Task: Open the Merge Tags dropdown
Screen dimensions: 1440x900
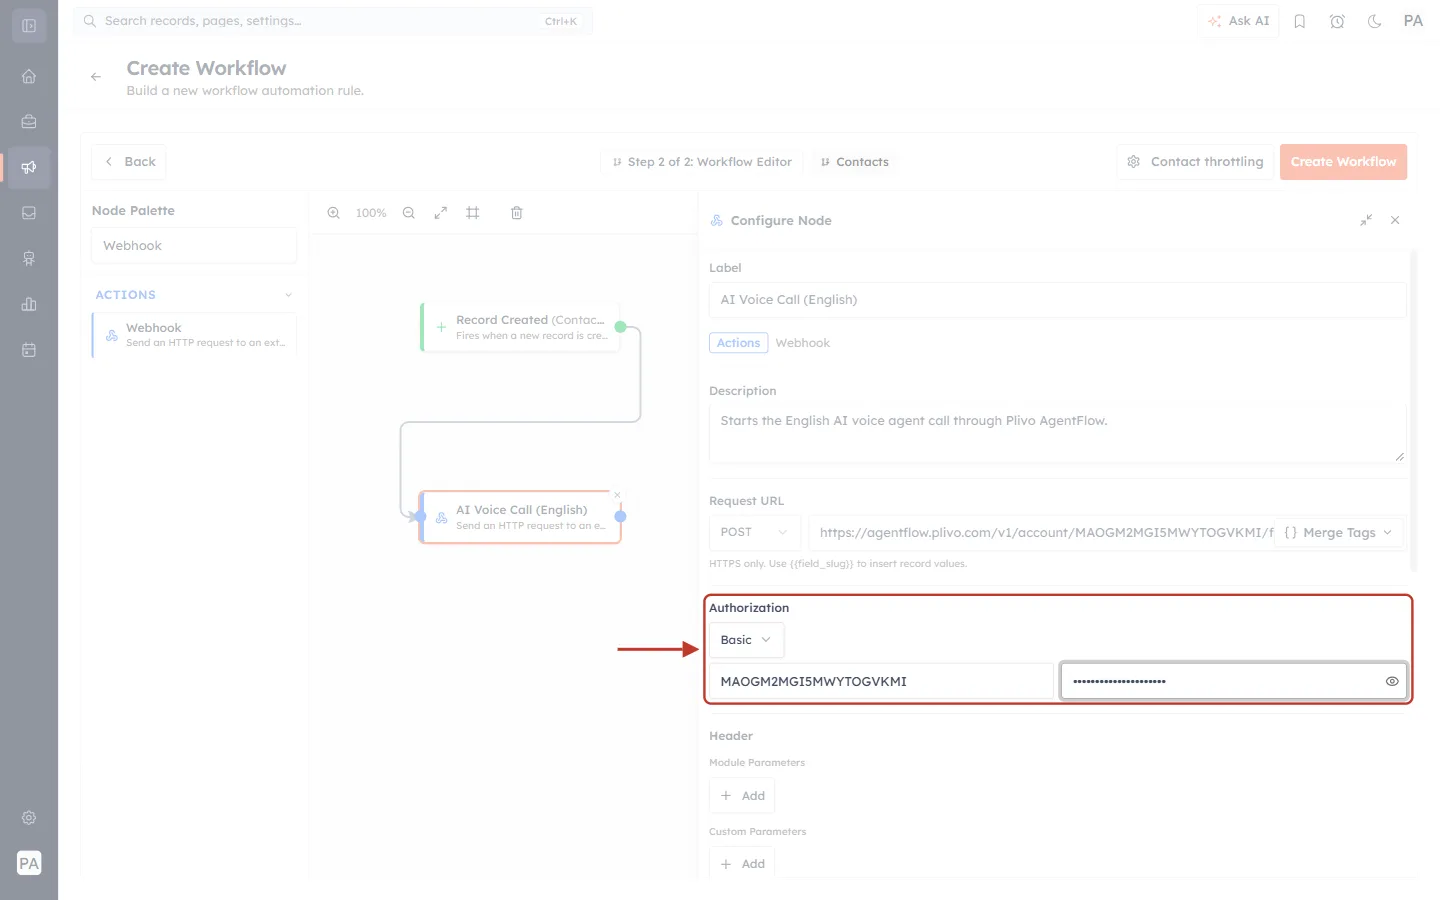Action: tap(1338, 533)
